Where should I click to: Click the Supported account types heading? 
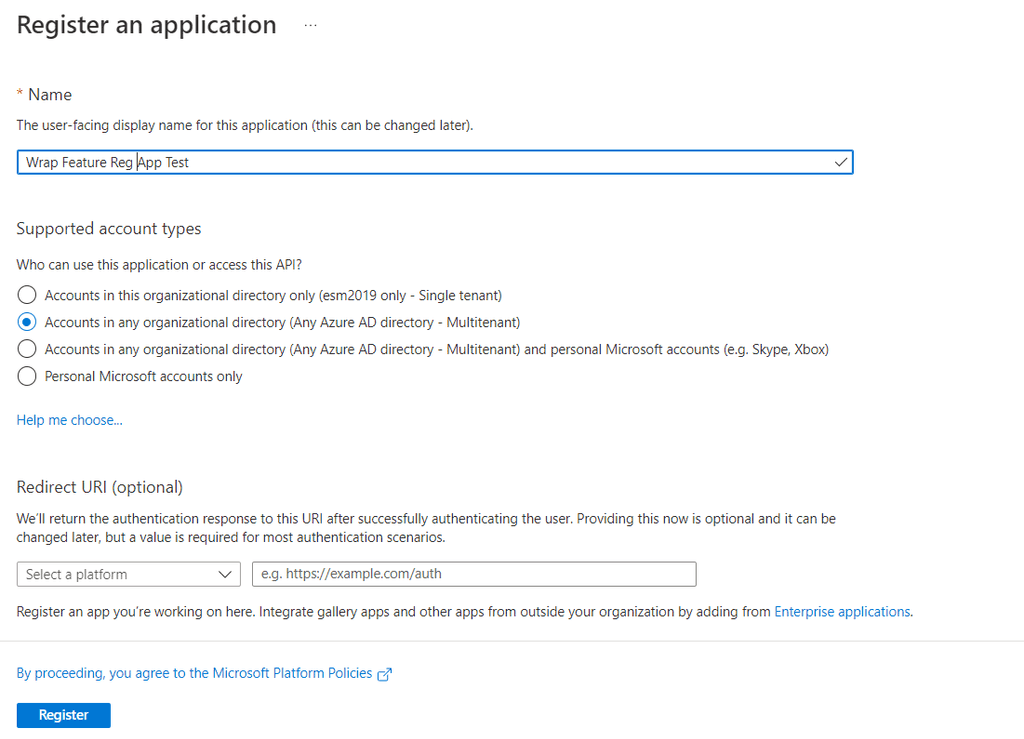108,228
